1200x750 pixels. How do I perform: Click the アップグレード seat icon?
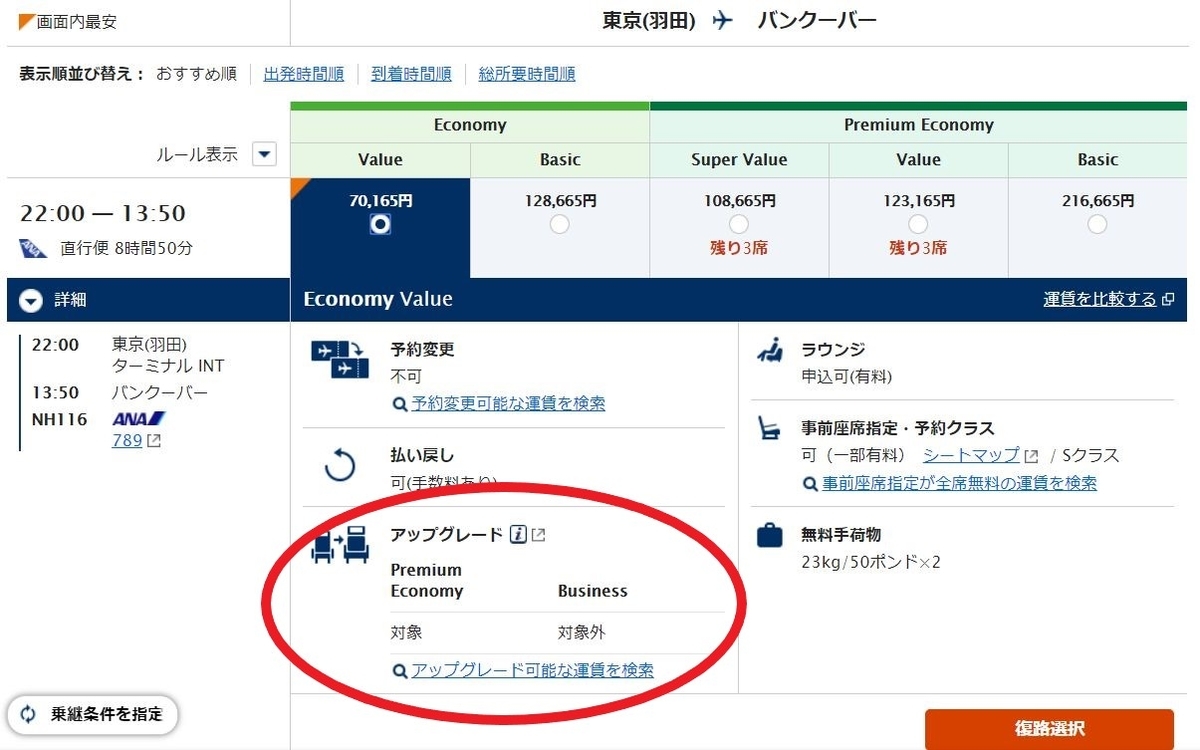coord(340,544)
